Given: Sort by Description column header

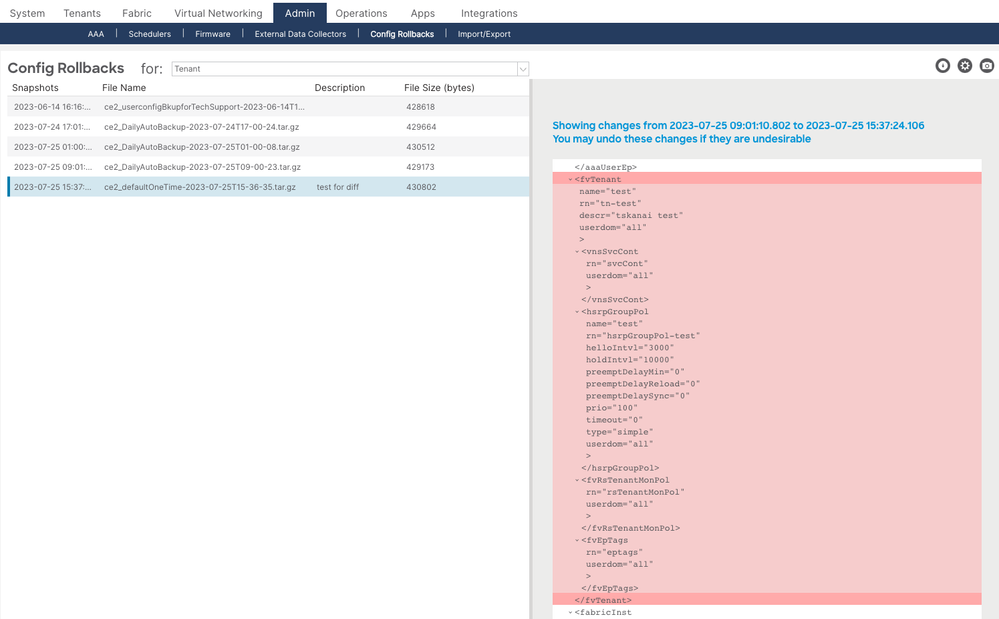Looking at the screenshot, I should click(340, 88).
